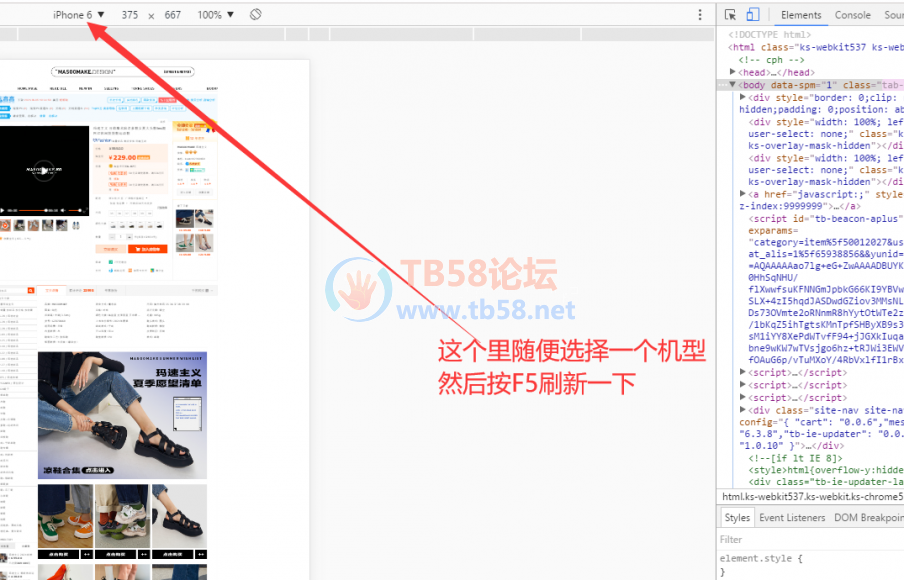Click the small play icon in video controls

point(2,210)
